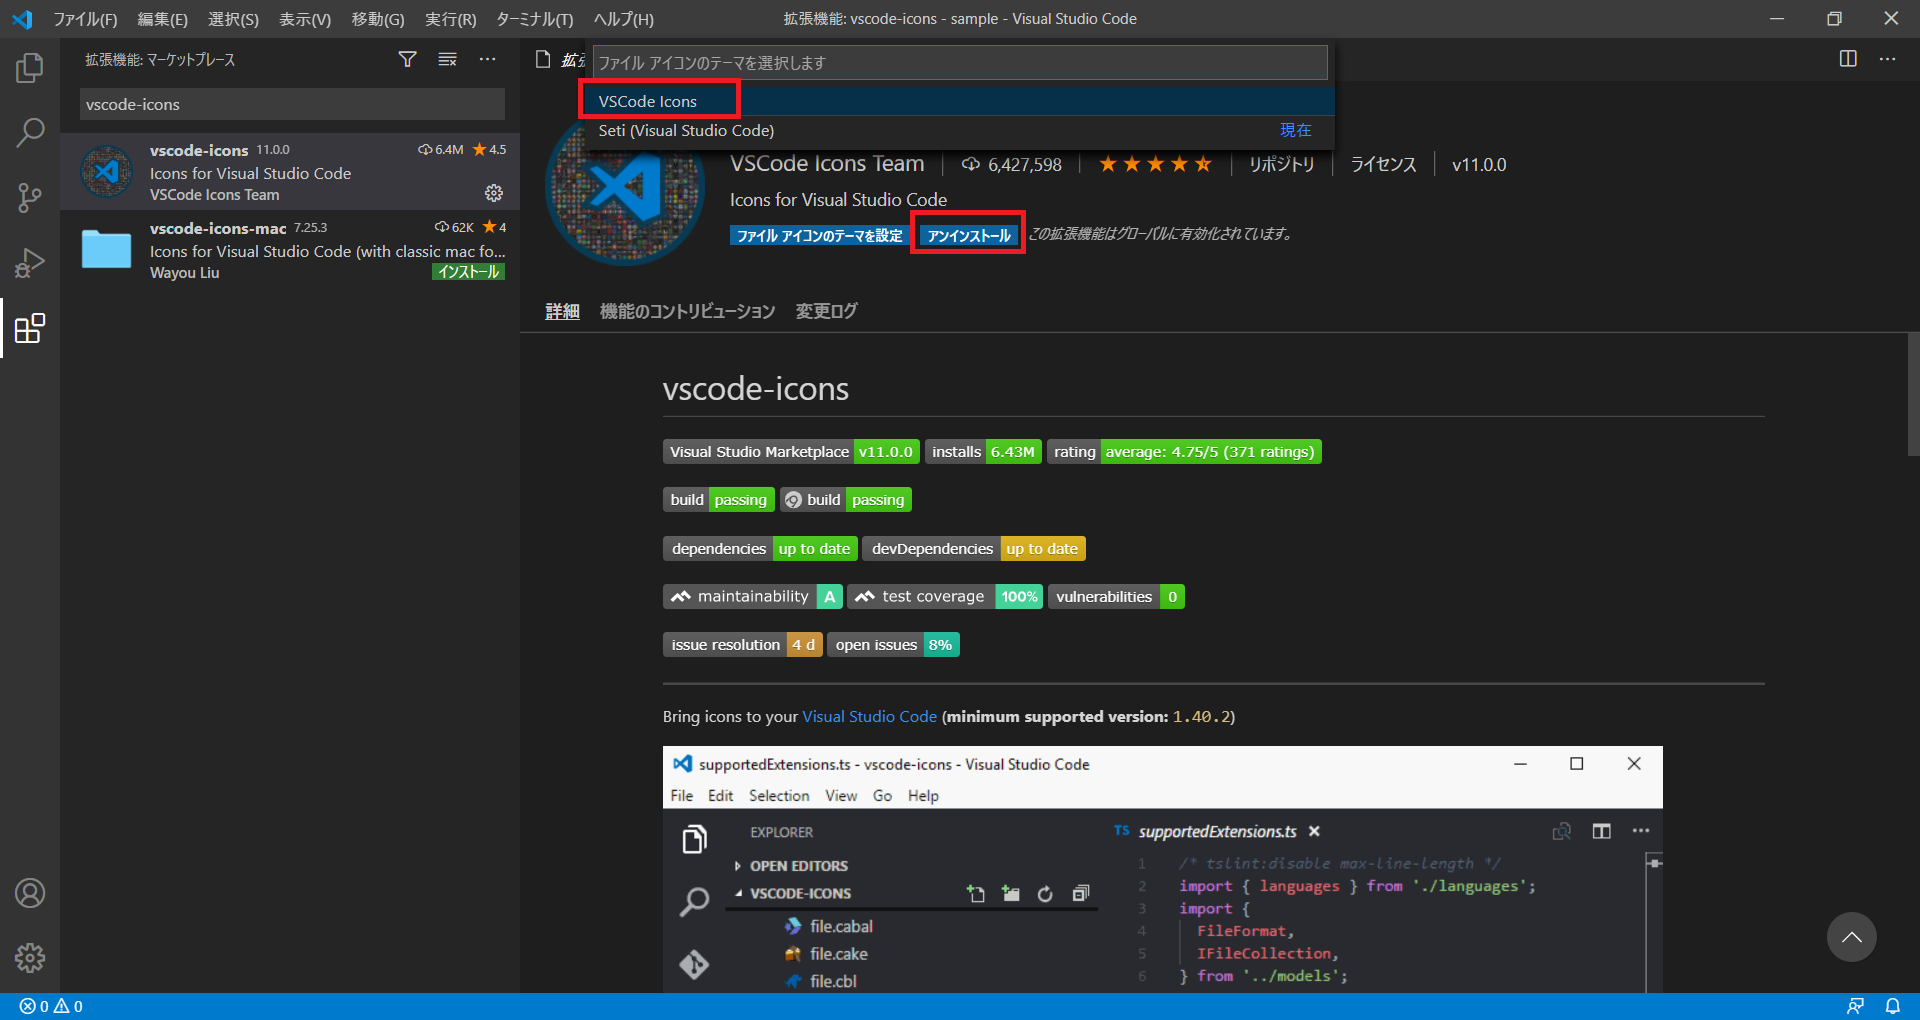Click the Extensions activity bar icon
This screenshot has width=1920, height=1020.
coord(30,328)
